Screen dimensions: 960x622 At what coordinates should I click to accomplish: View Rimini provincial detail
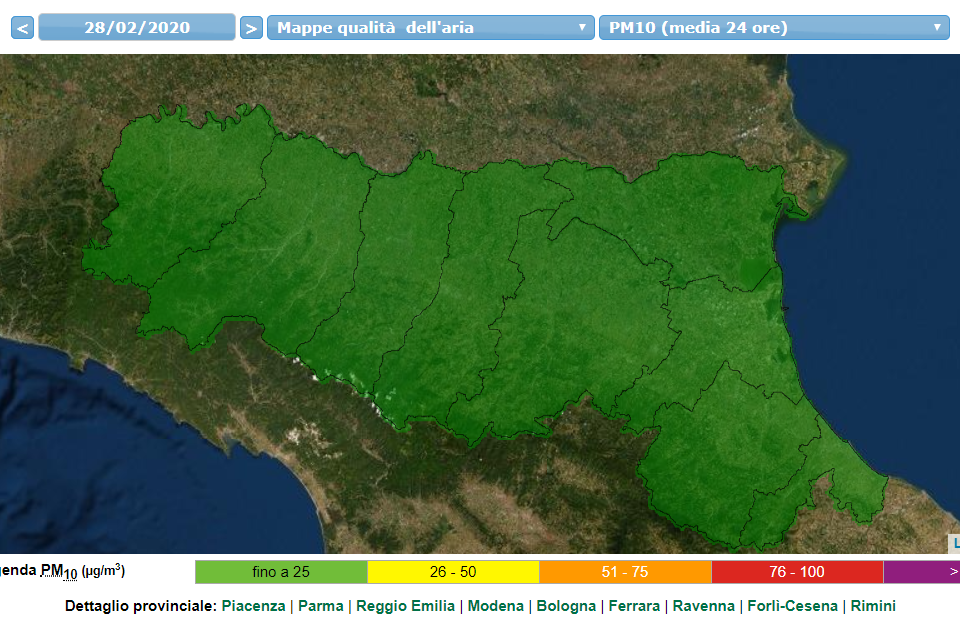[873, 606]
